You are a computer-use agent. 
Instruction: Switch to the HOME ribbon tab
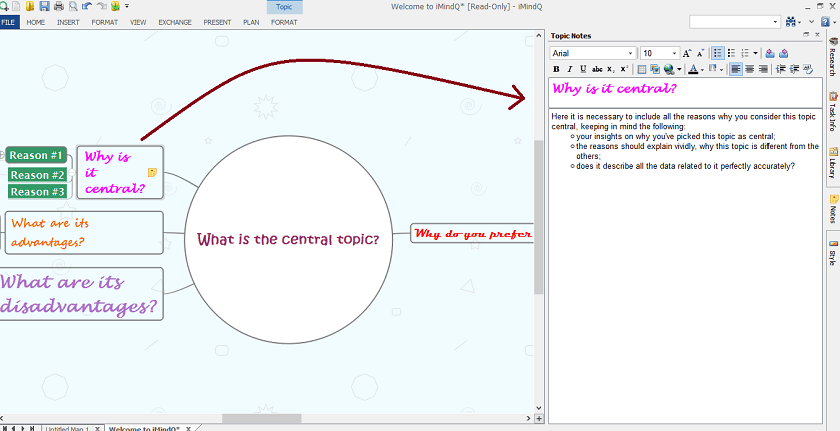[35, 22]
